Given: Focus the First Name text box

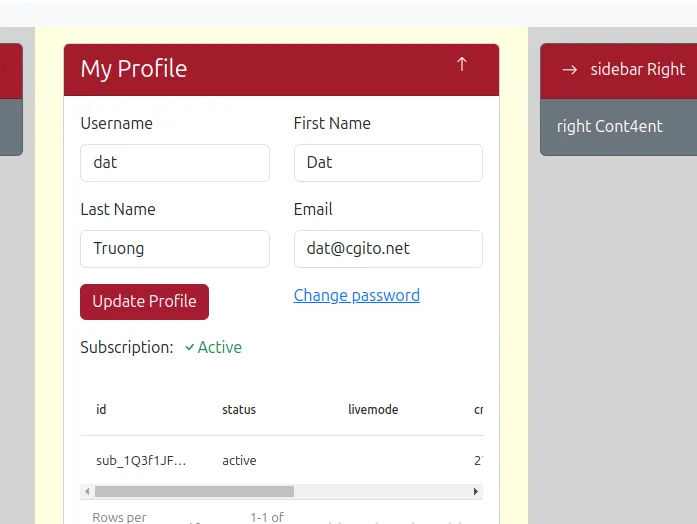Looking at the screenshot, I should [388, 163].
